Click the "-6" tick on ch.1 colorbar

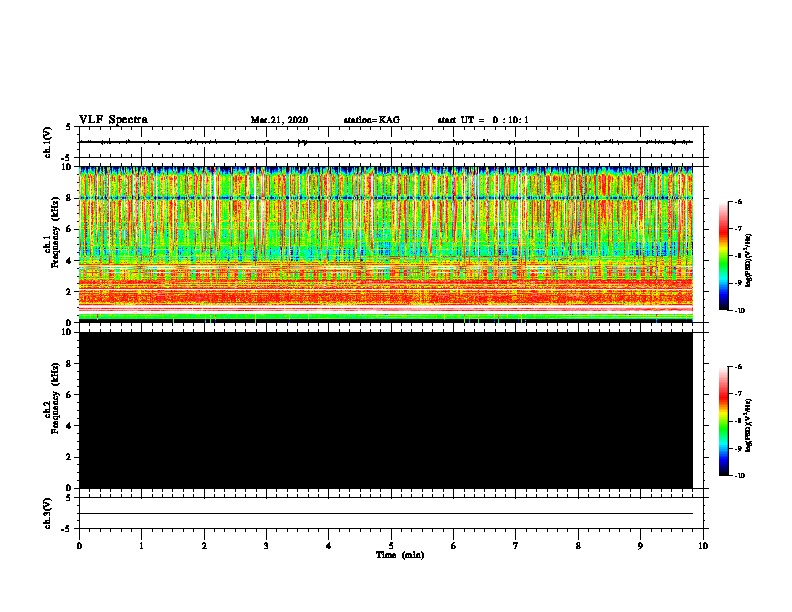[x=738, y=202]
